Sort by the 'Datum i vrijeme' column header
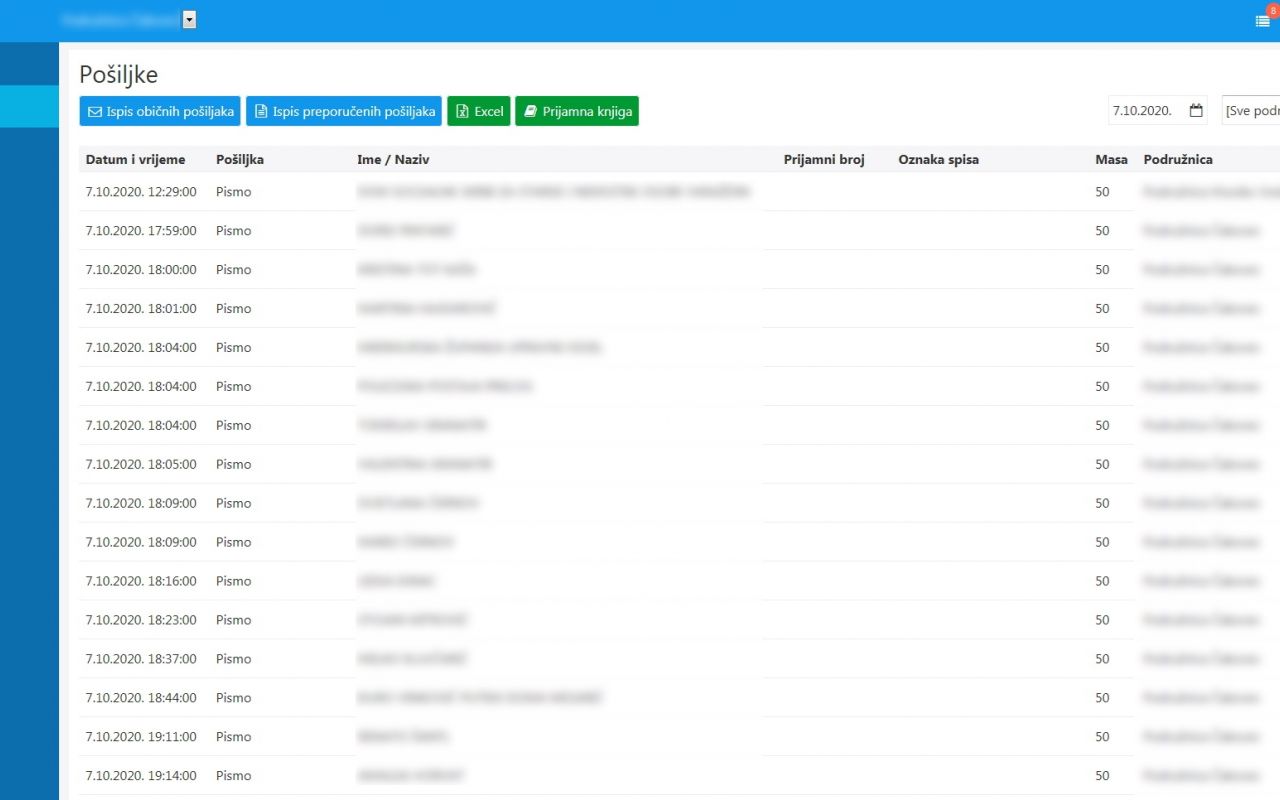The image size is (1280, 800). click(135, 160)
